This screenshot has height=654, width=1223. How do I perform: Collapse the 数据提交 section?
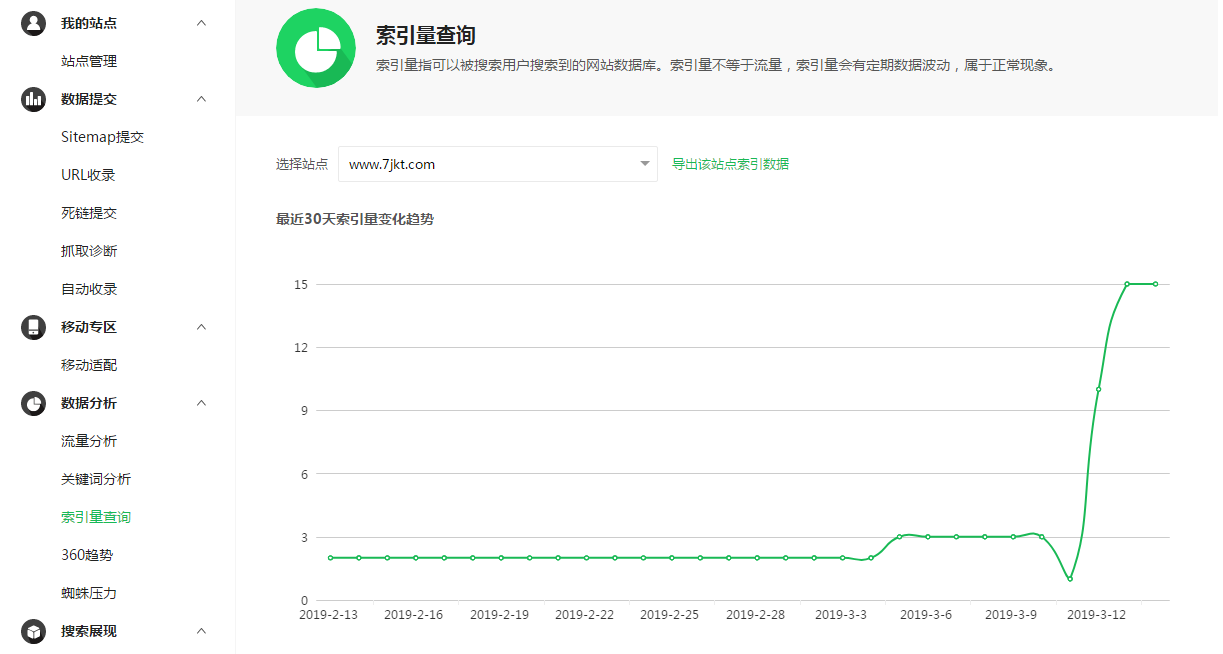(201, 98)
